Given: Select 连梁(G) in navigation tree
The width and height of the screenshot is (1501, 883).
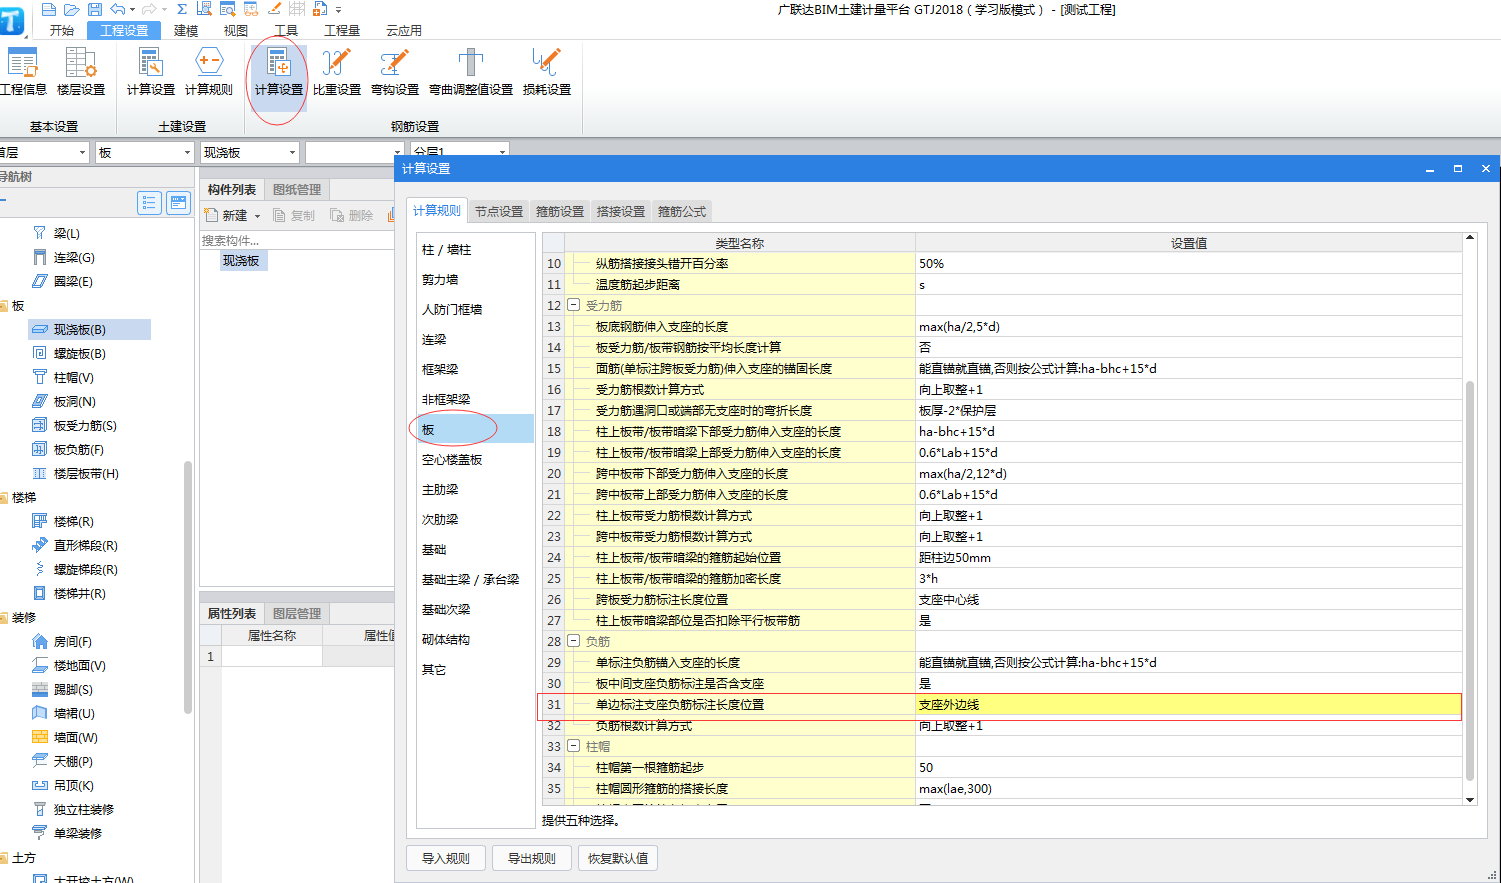Looking at the screenshot, I should pos(74,257).
